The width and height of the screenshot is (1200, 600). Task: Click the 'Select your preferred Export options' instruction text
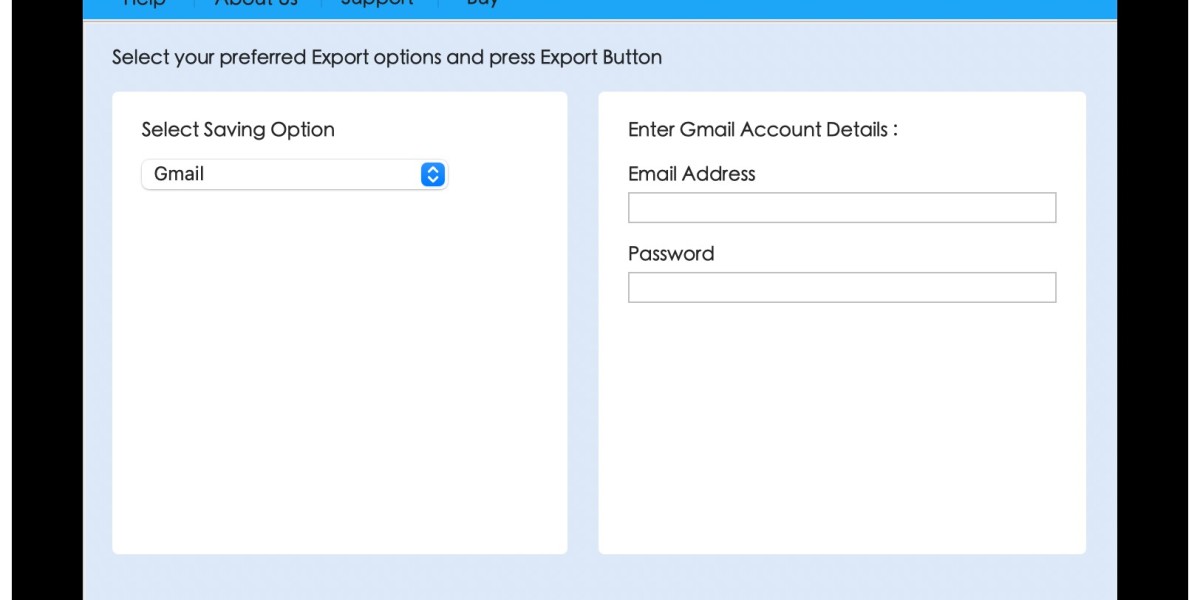[386, 57]
